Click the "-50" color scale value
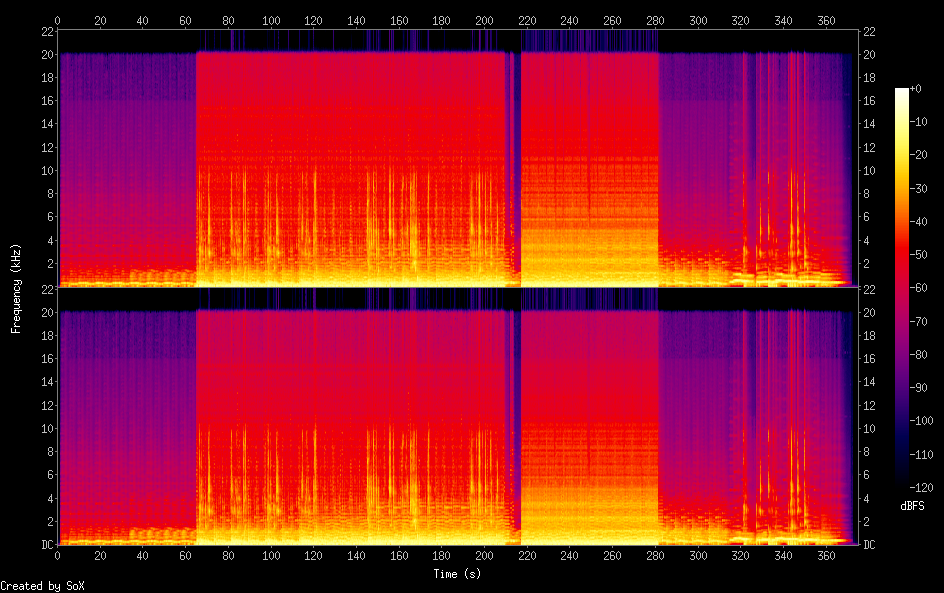The width and height of the screenshot is (944, 593). [919, 255]
